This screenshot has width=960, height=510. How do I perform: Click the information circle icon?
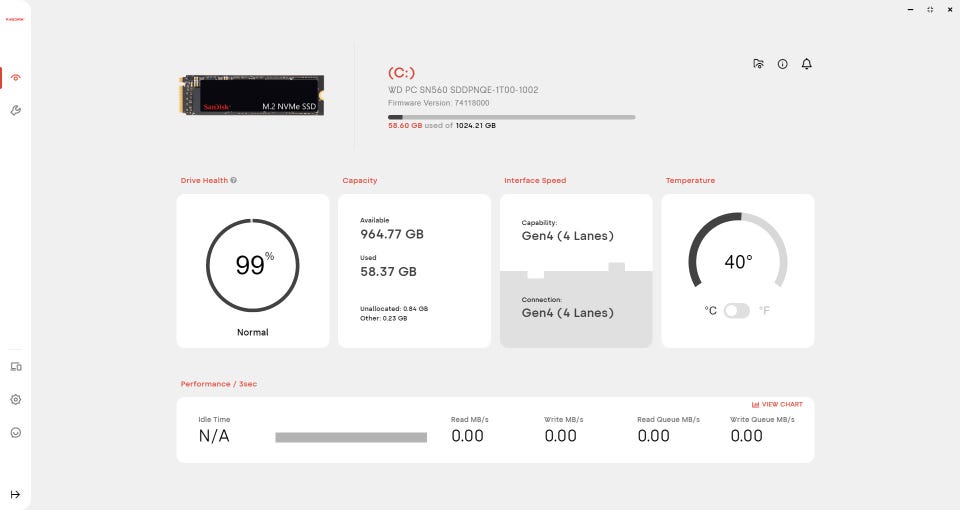782,64
